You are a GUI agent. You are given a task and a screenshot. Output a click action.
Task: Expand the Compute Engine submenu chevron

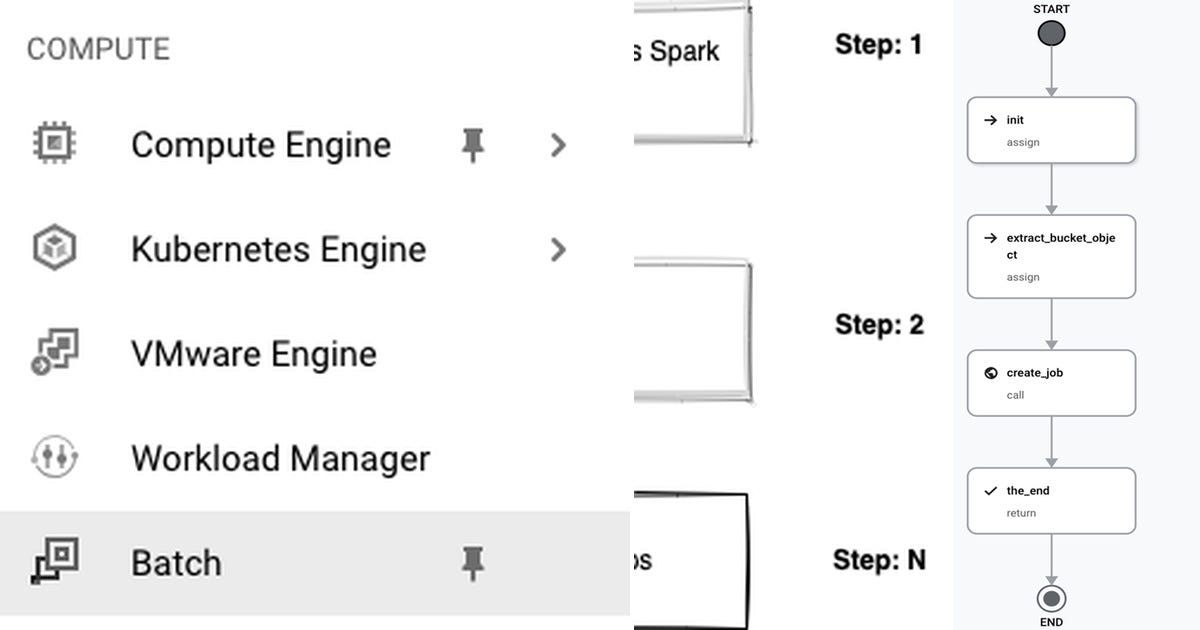click(x=558, y=144)
